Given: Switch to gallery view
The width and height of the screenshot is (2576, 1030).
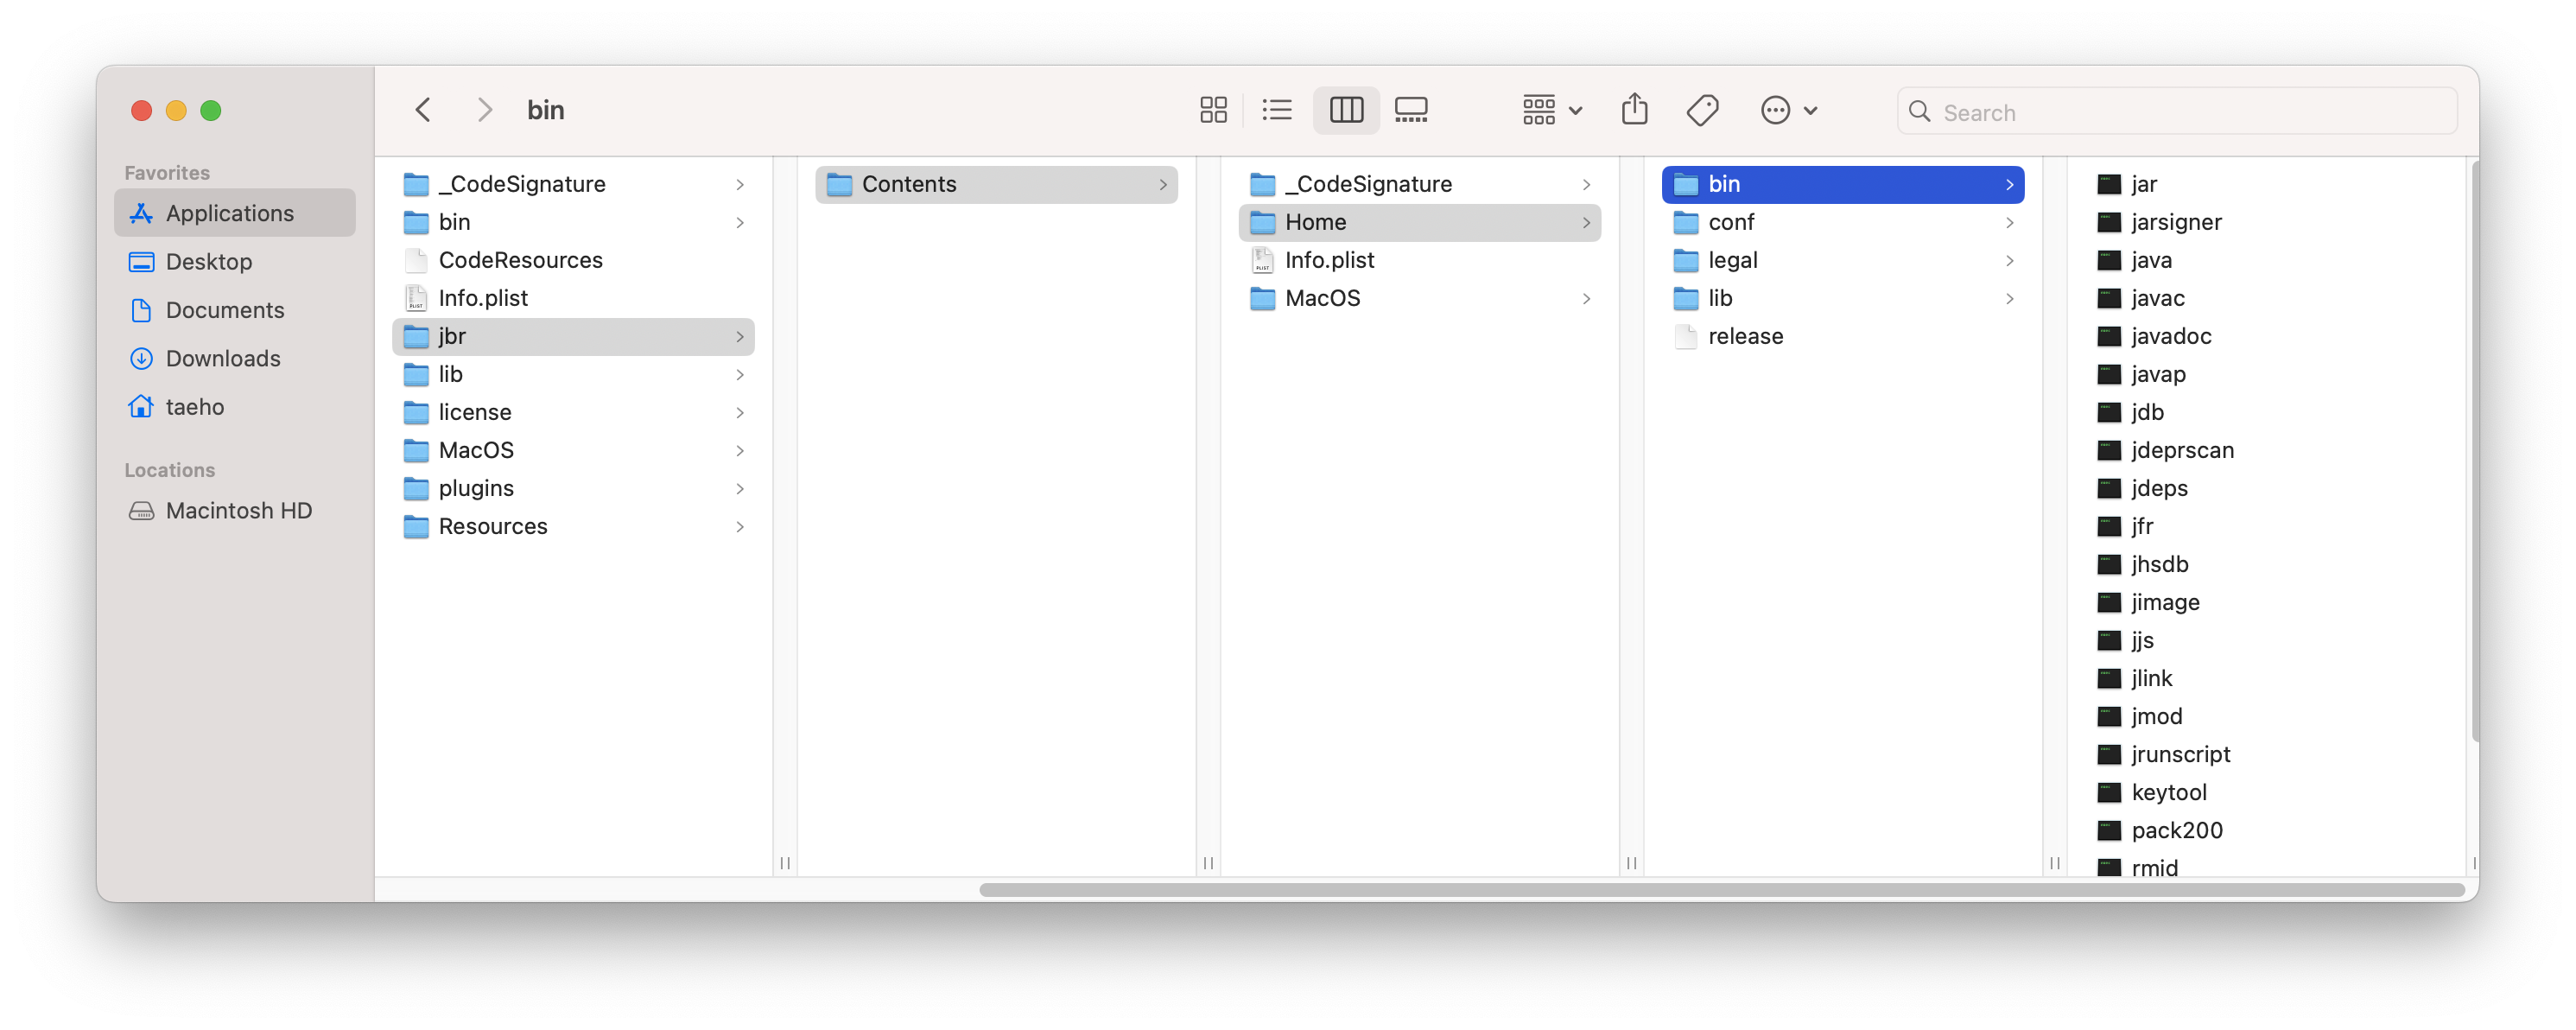Looking at the screenshot, I should click(1411, 110).
